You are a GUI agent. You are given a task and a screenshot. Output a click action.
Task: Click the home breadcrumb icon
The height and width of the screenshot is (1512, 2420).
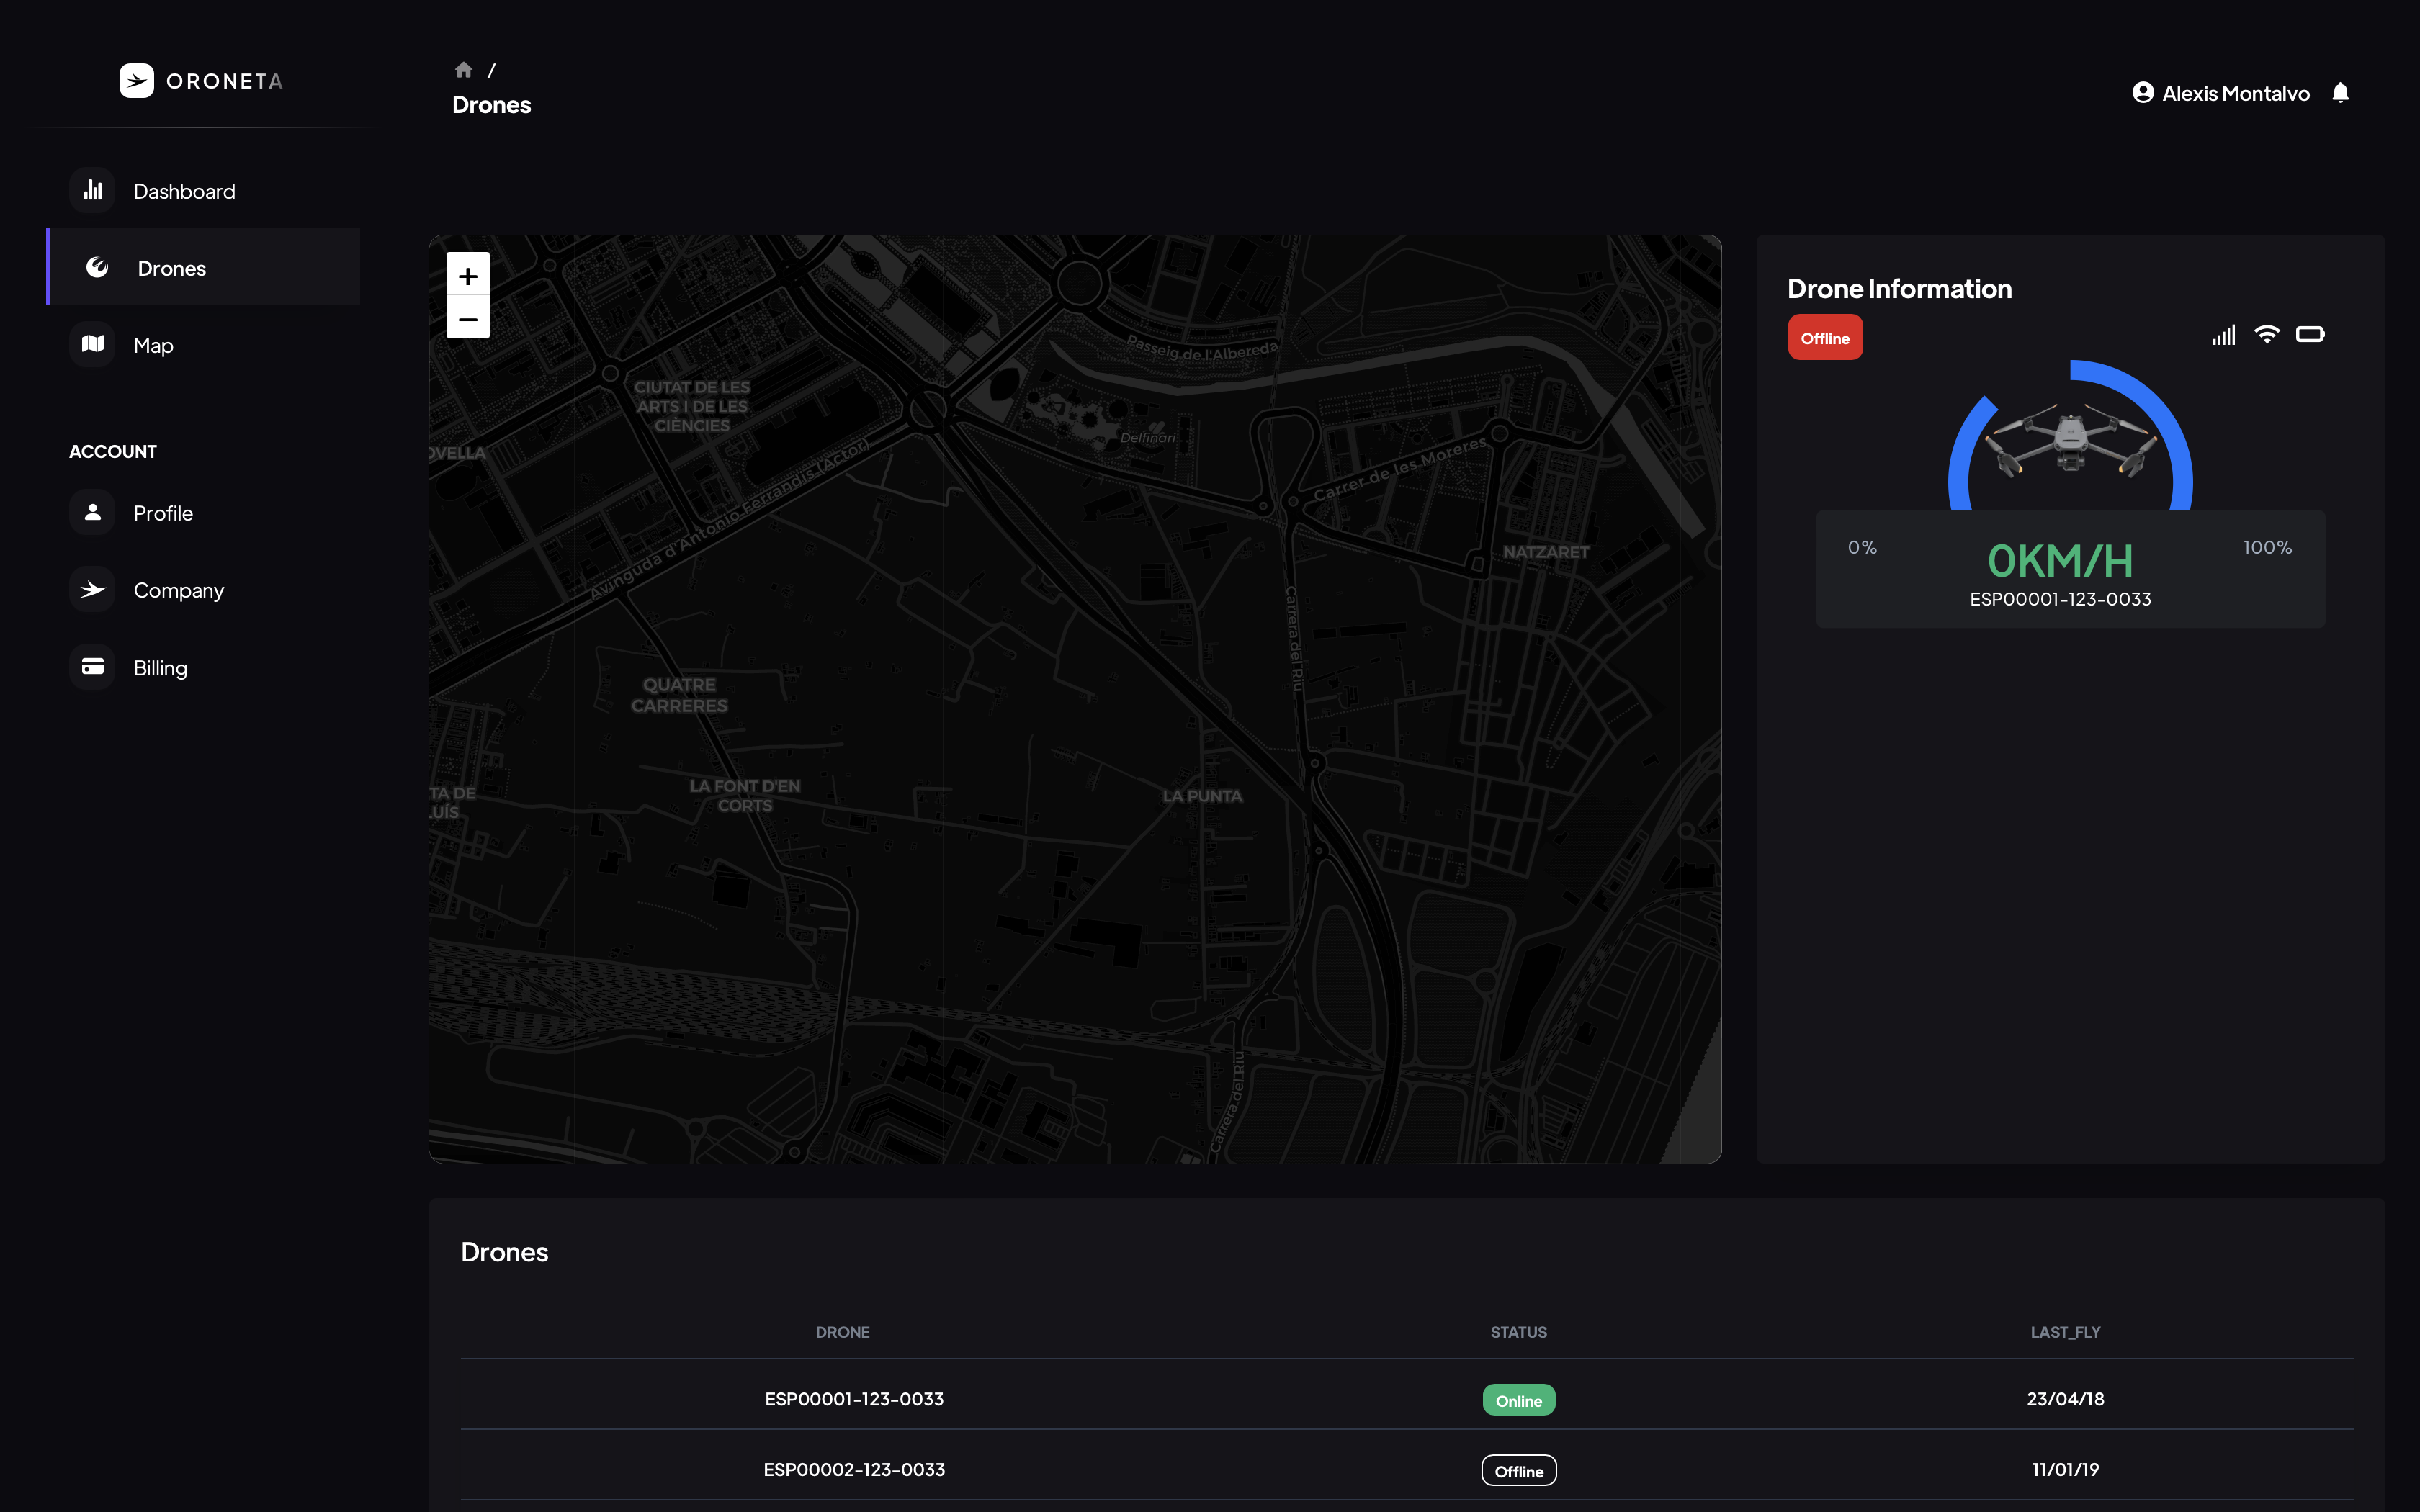click(463, 70)
